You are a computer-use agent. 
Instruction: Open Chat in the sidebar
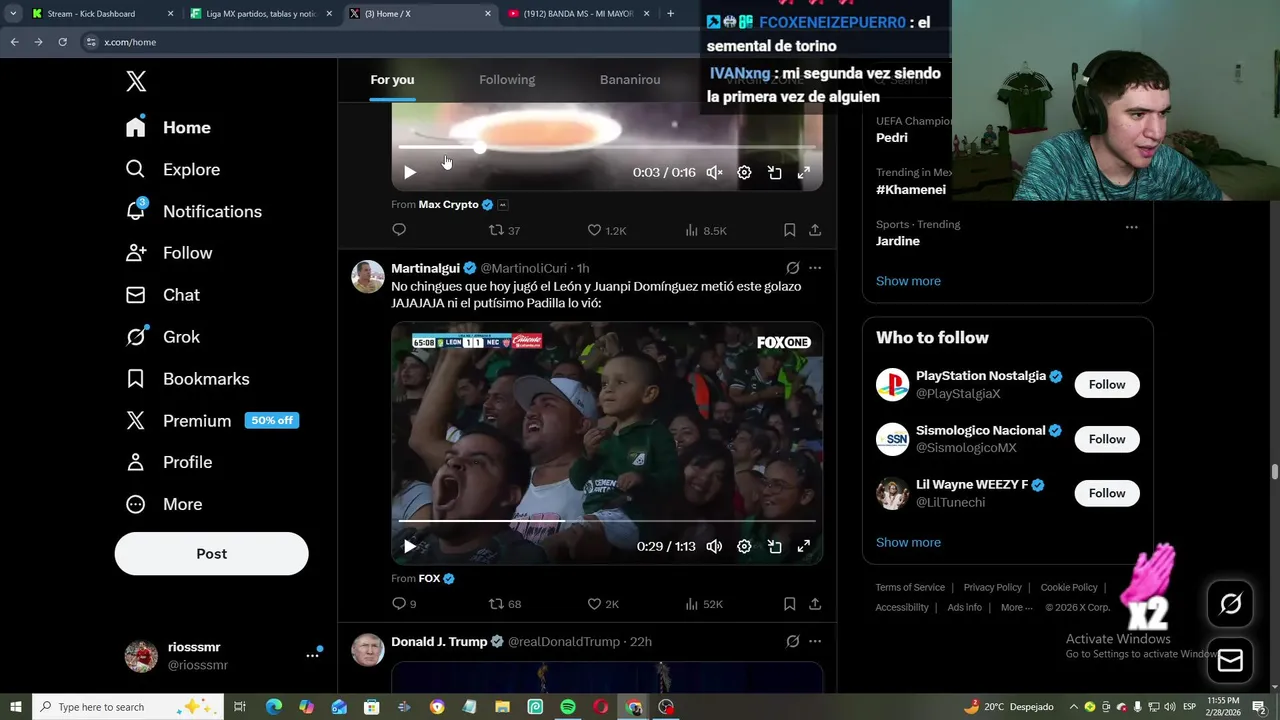point(162,295)
